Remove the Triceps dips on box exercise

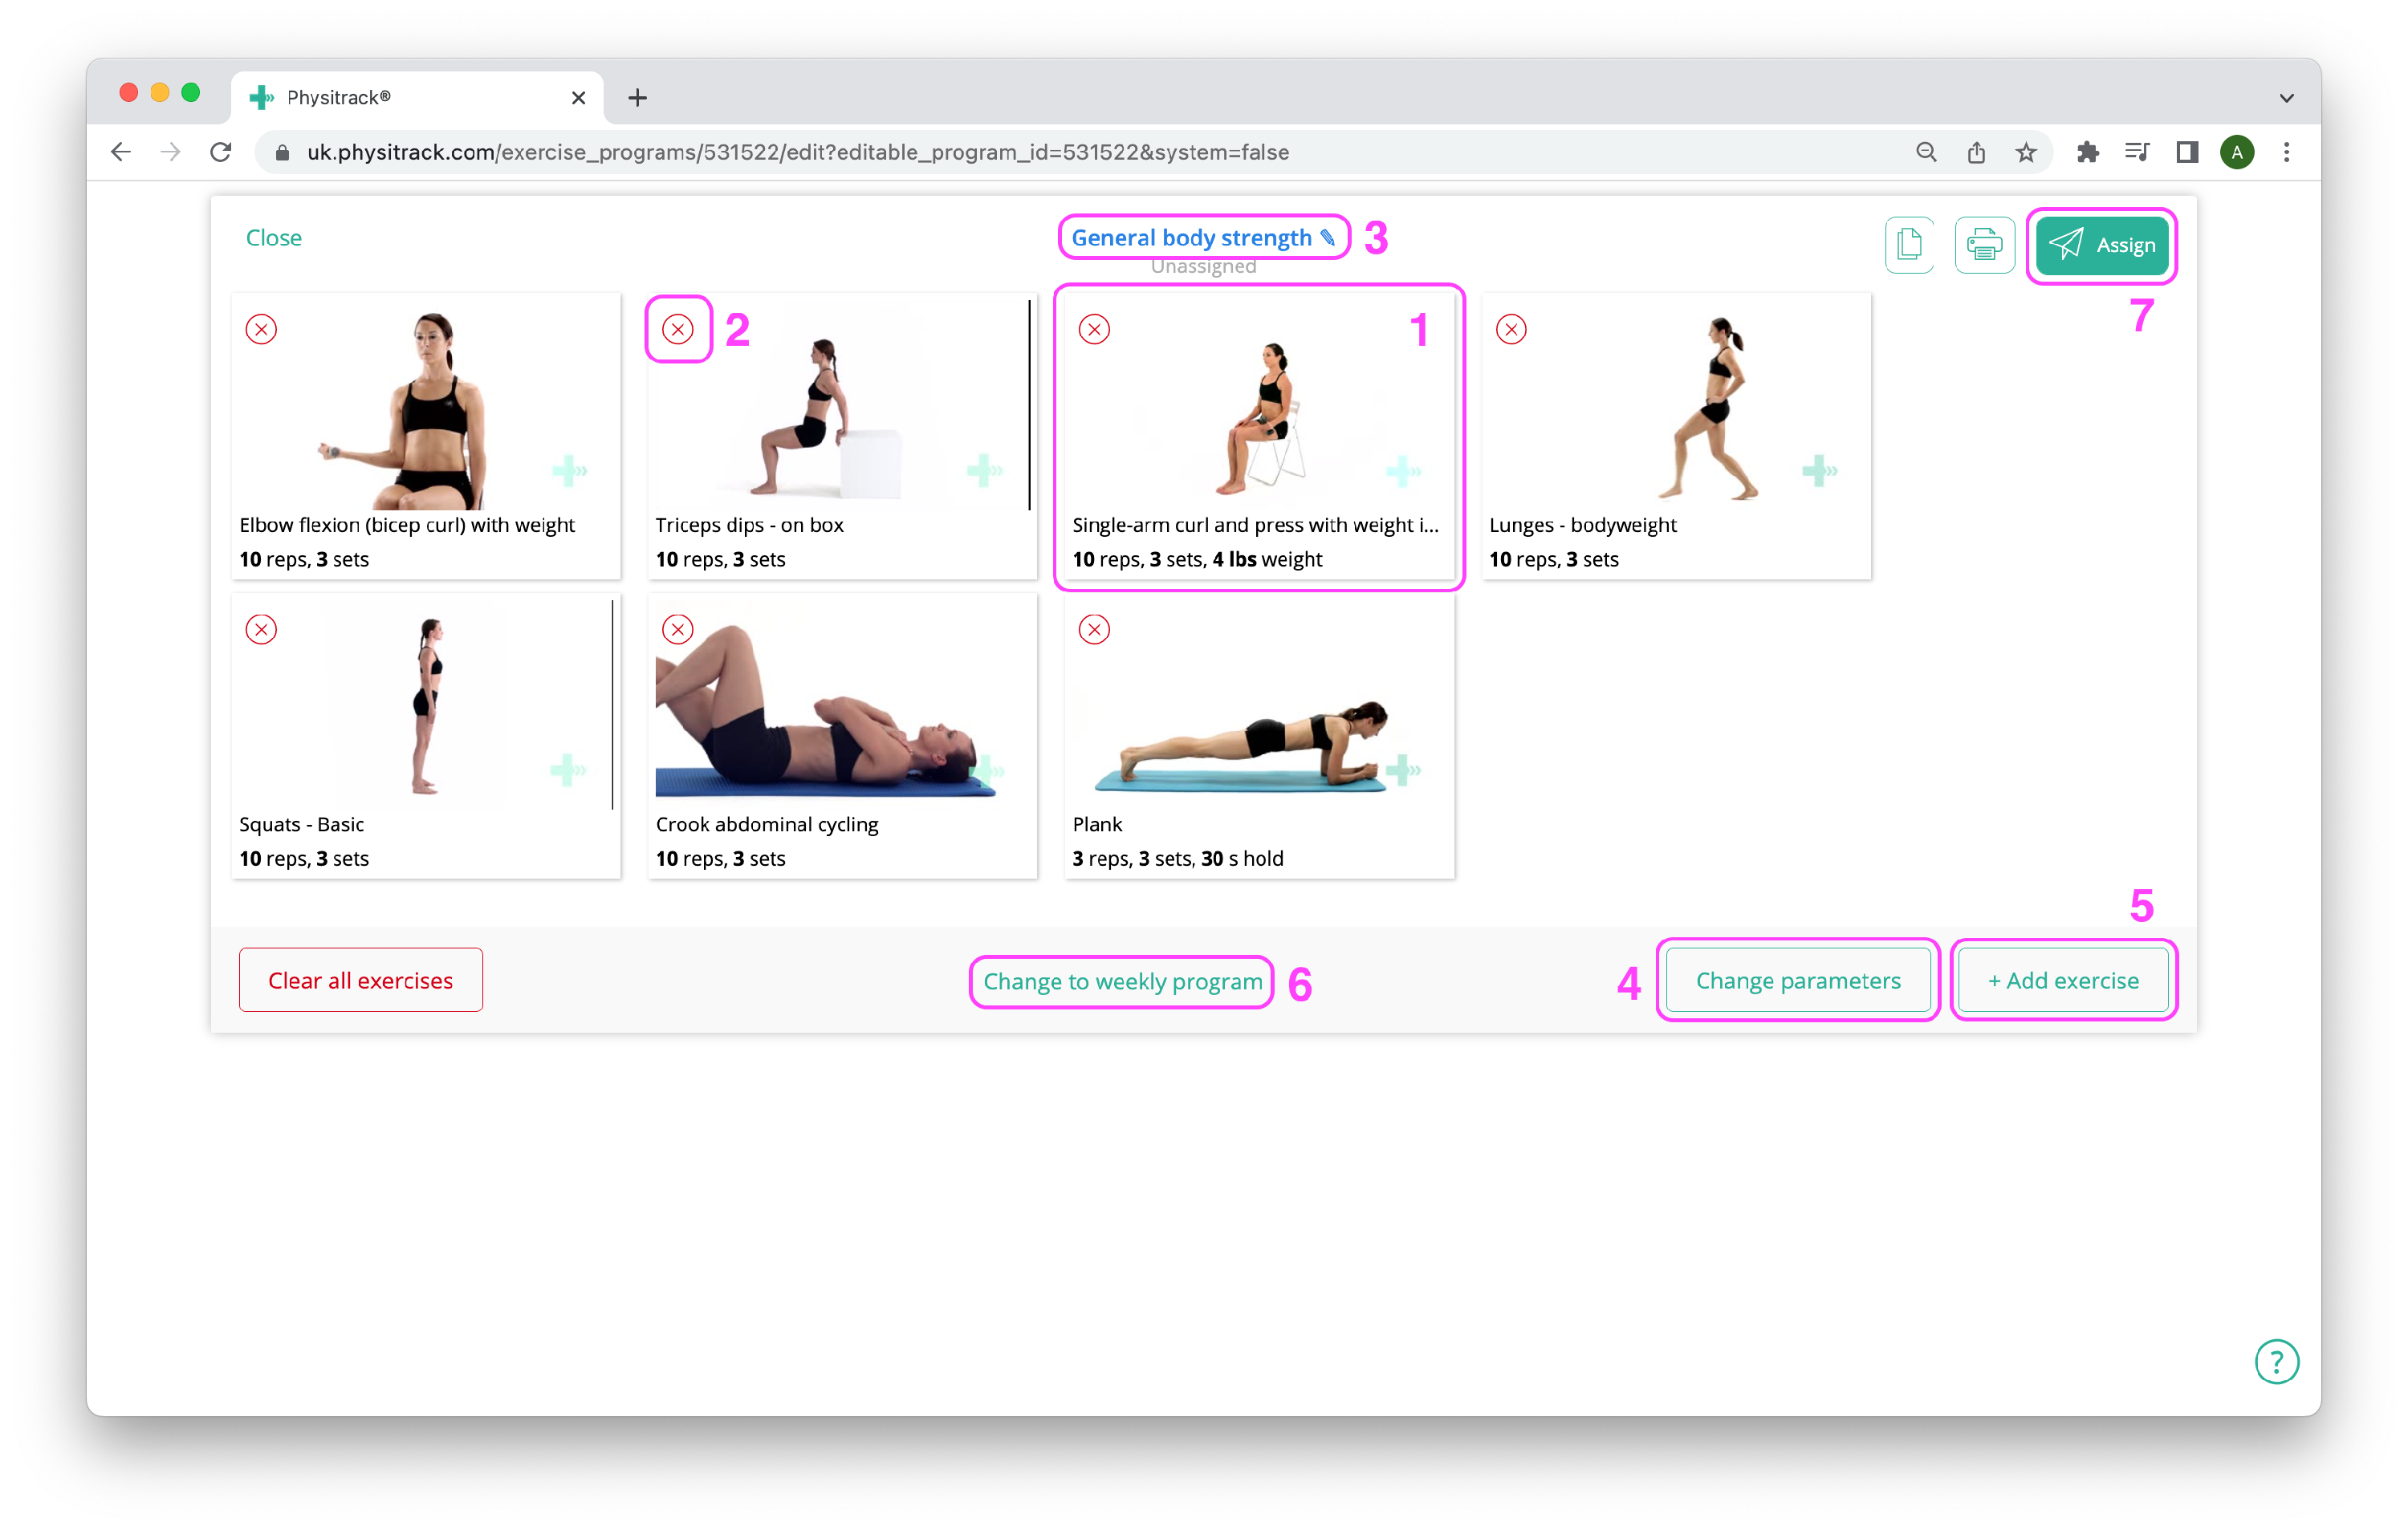point(678,329)
